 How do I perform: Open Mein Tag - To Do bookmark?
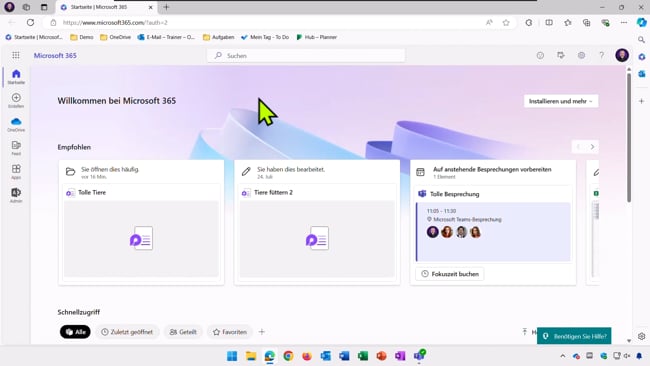pos(265,37)
